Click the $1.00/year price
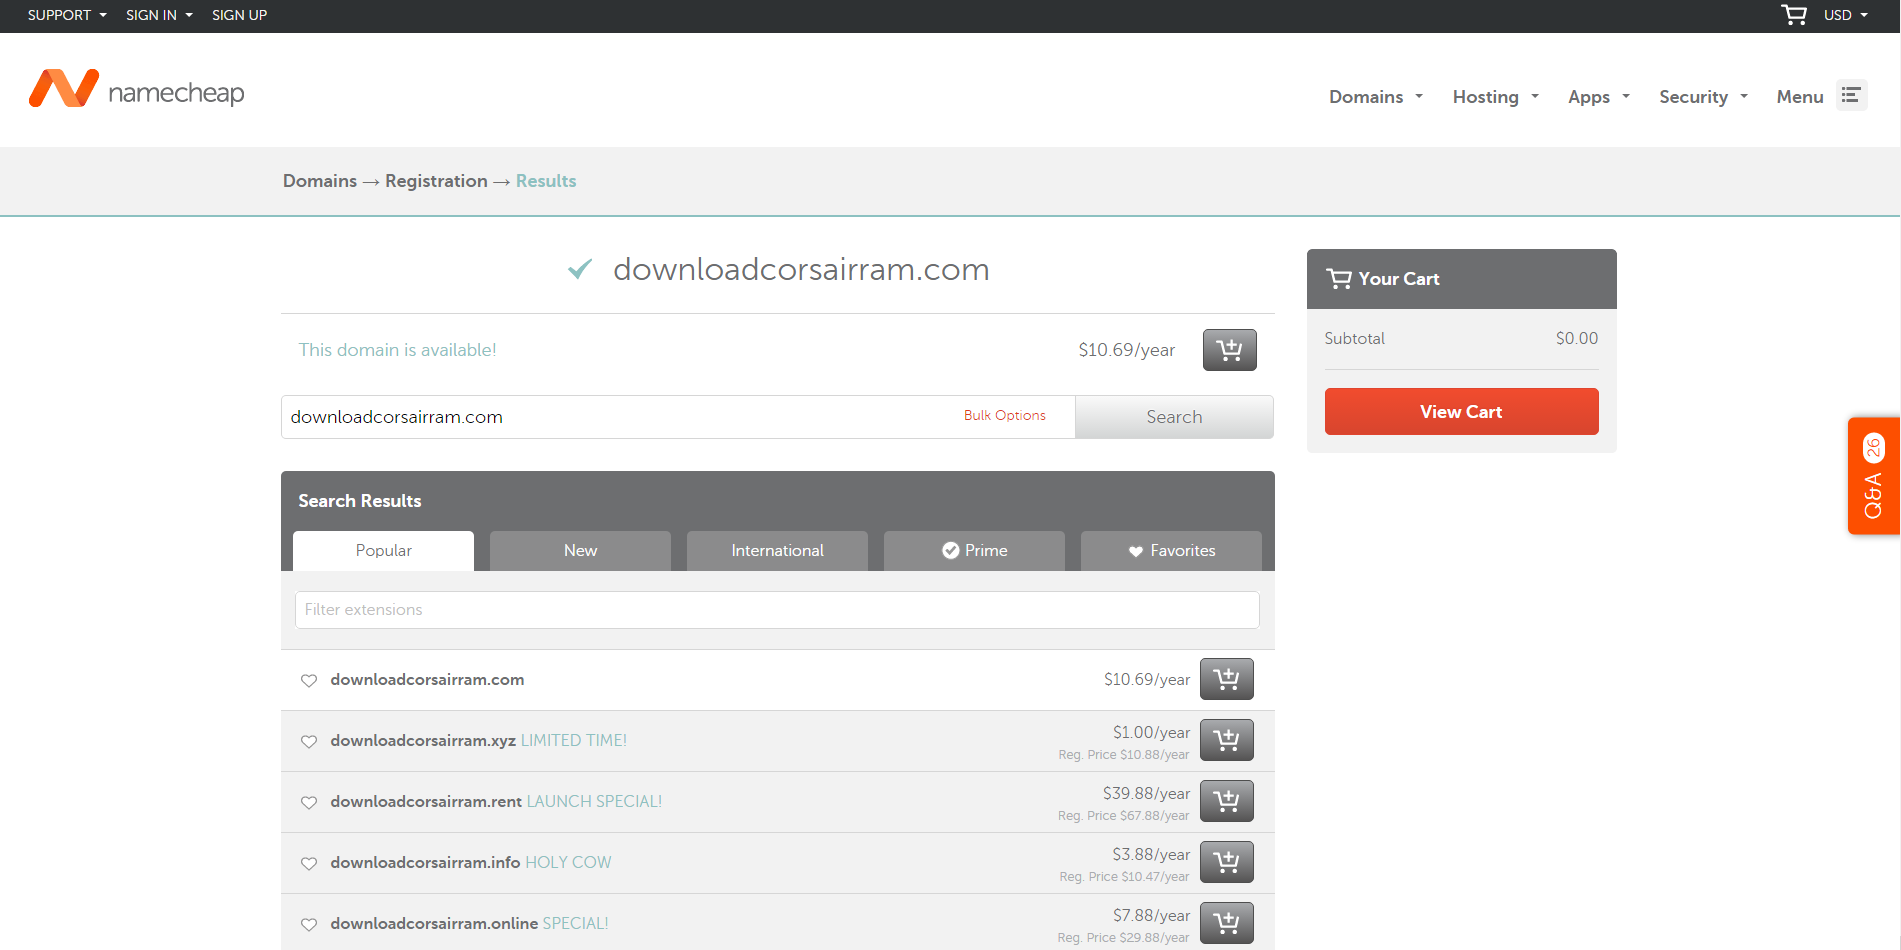Screen dimensions: 1901x950 1151,733
